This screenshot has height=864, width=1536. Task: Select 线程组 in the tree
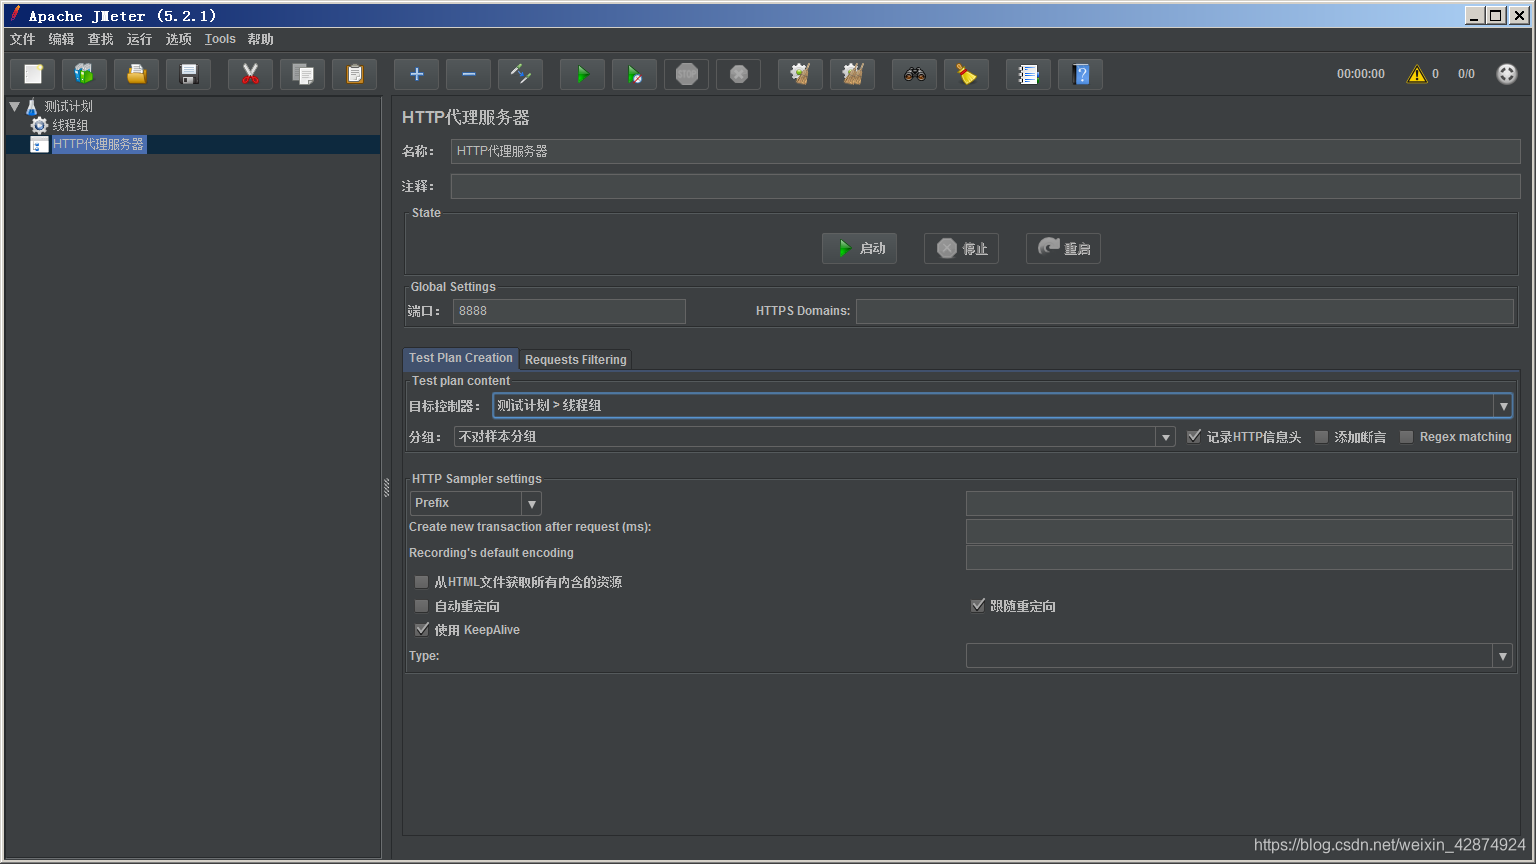click(70, 125)
